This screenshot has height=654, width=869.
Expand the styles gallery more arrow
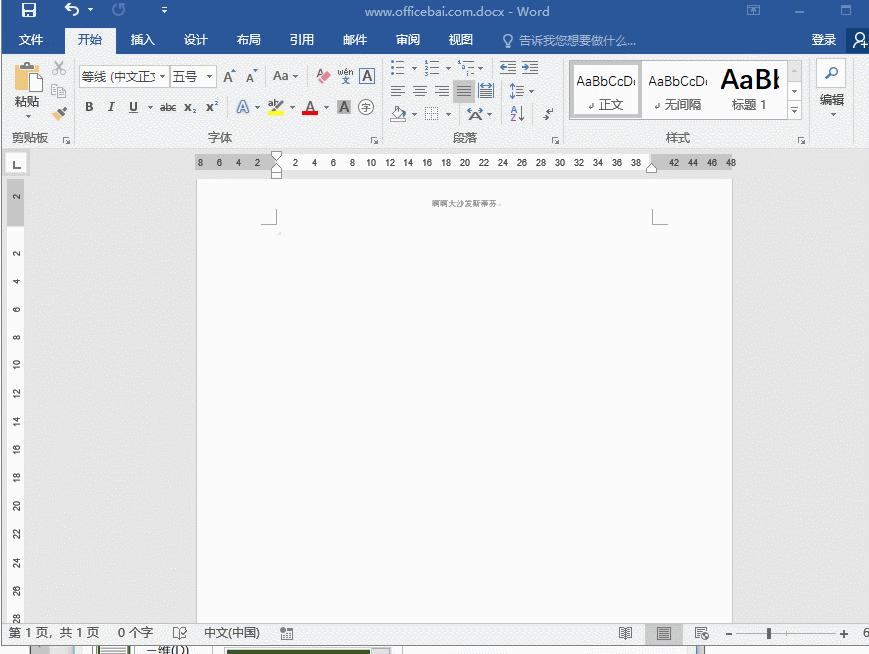(795, 111)
